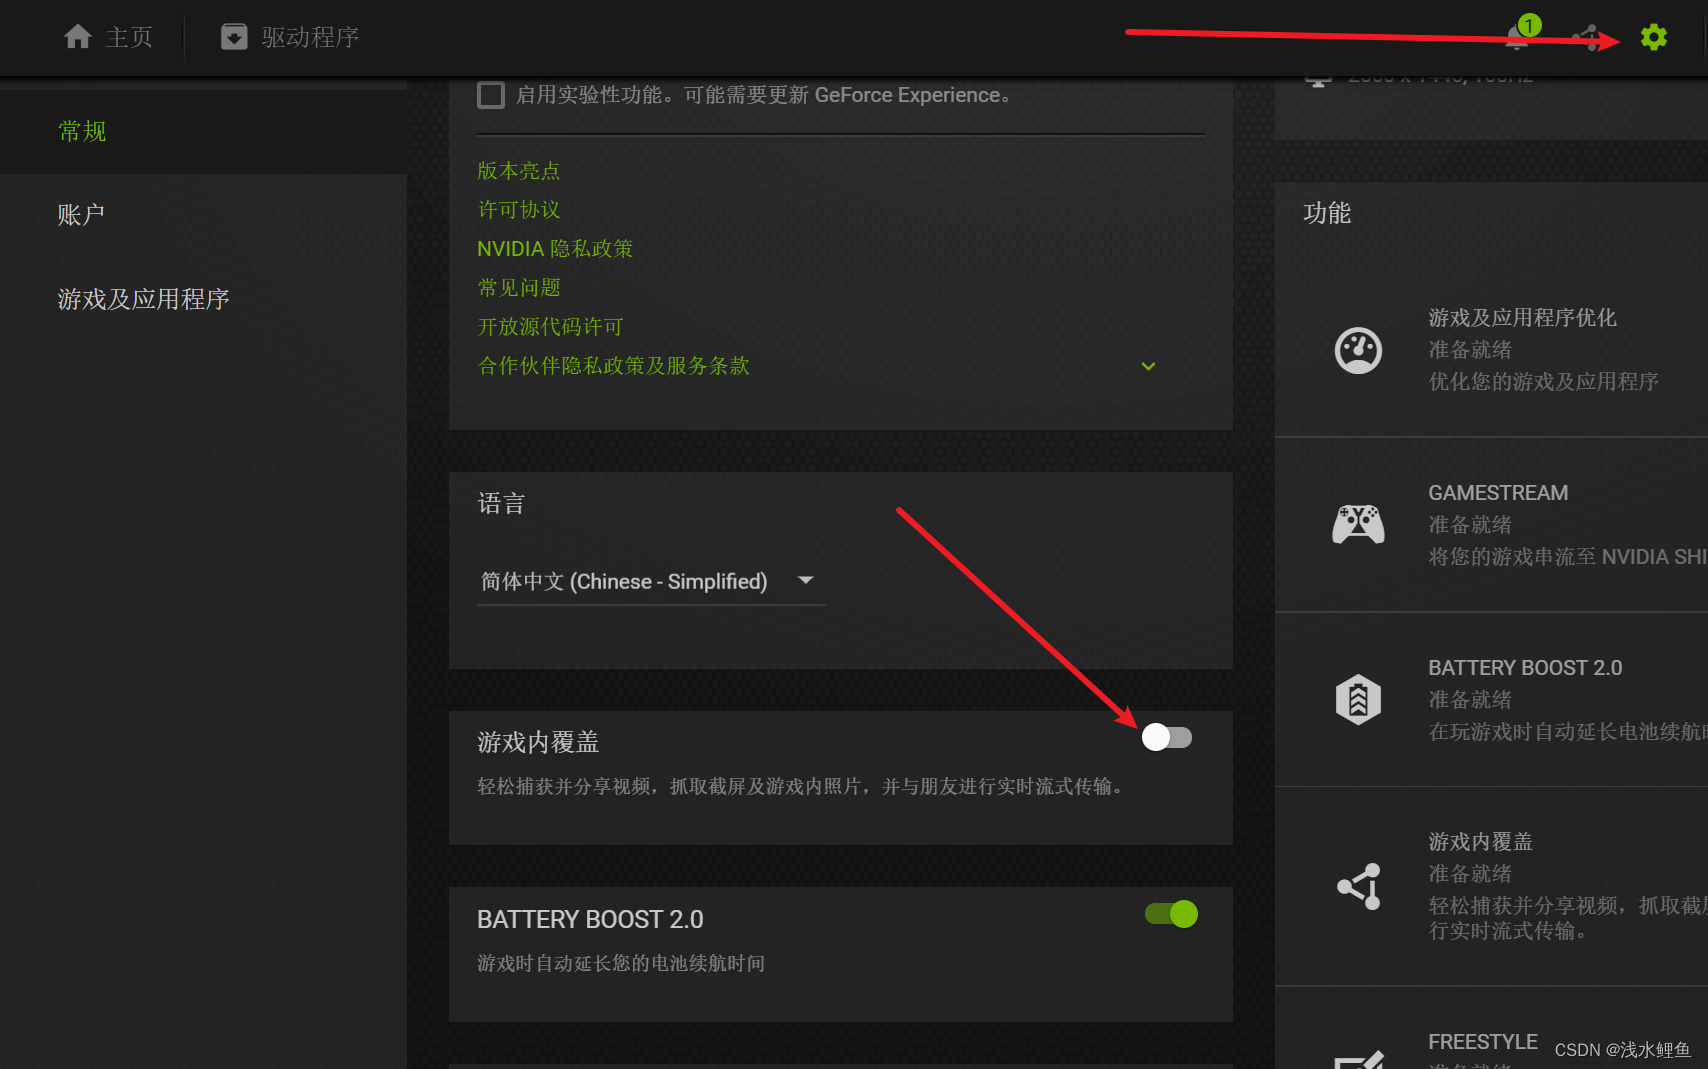Click the share icon in top bar
Screen dimensions: 1708x1069
(1587, 38)
